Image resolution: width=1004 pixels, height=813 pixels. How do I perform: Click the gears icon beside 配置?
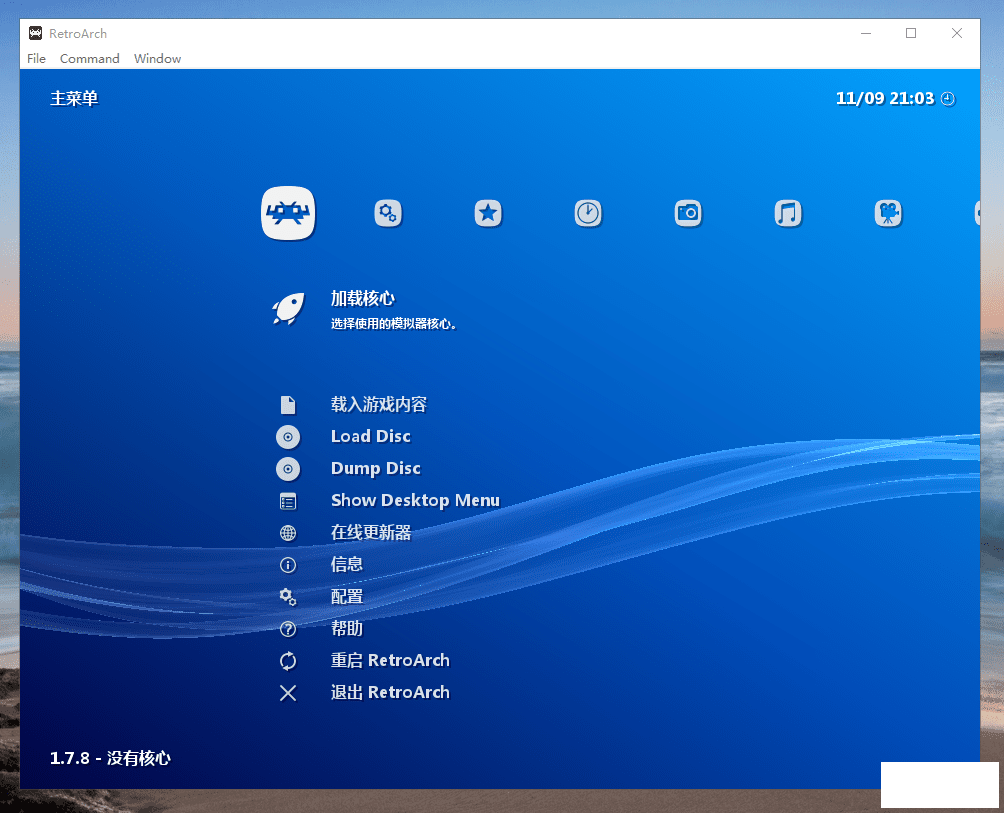pos(288,597)
